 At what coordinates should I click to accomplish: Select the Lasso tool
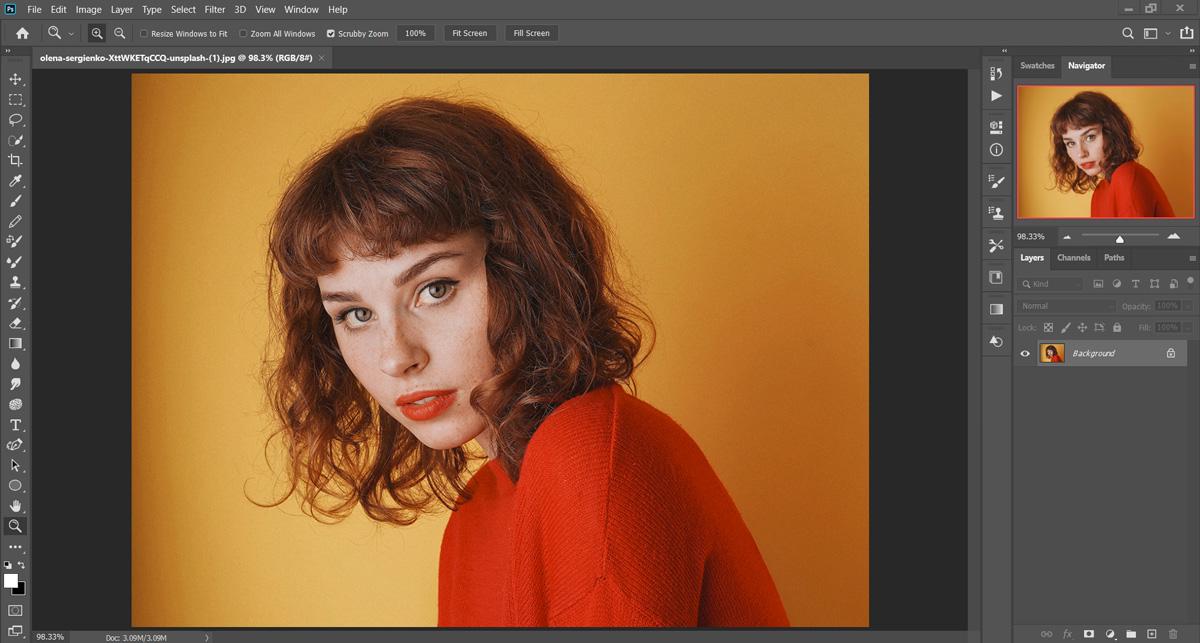point(15,120)
